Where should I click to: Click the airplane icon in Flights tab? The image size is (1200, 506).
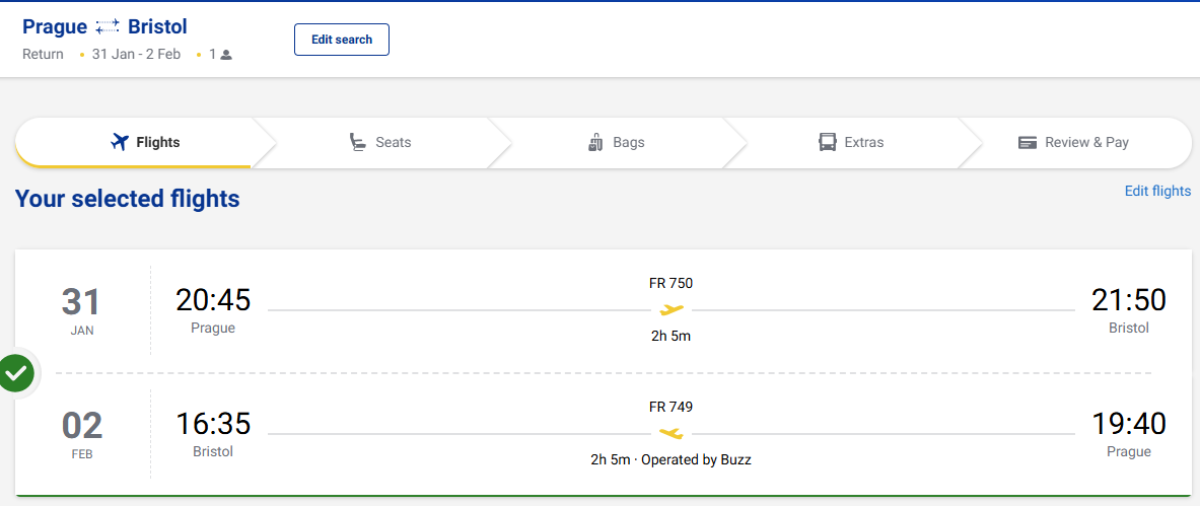(120, 142)
